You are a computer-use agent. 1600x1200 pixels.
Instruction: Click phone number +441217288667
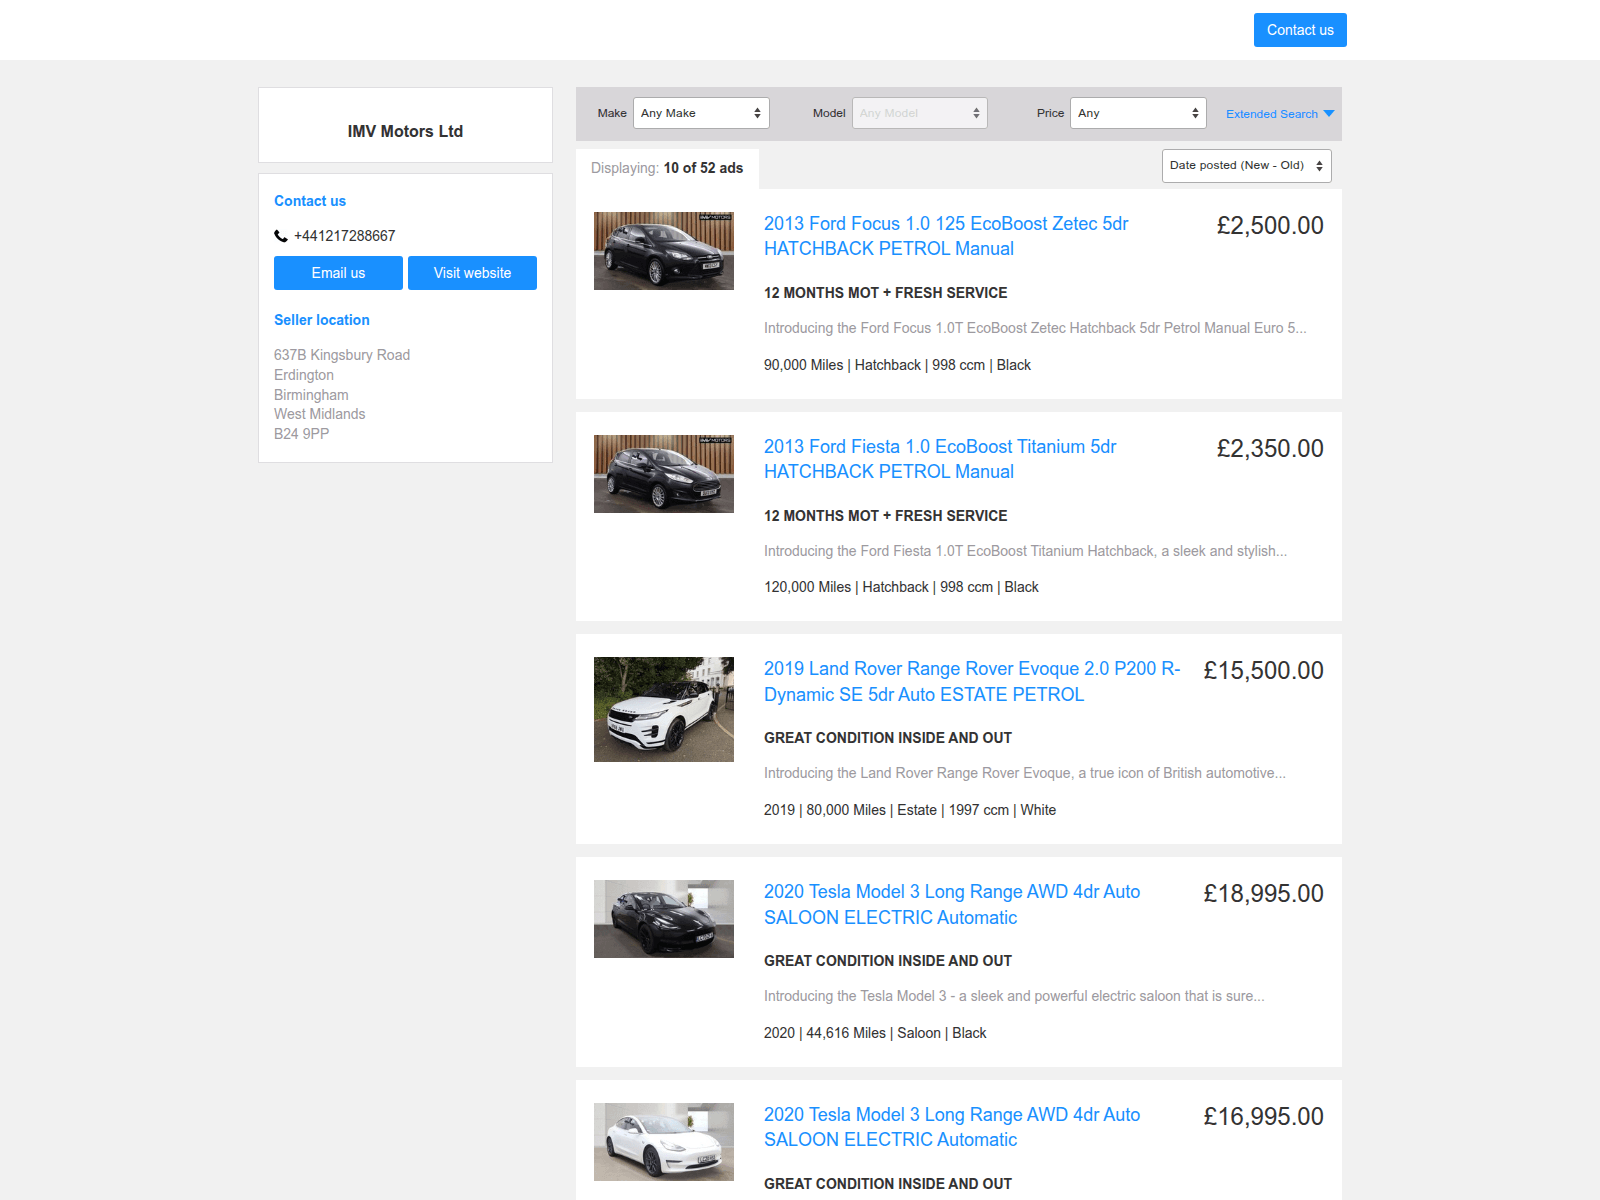click(x=344, y=236)
